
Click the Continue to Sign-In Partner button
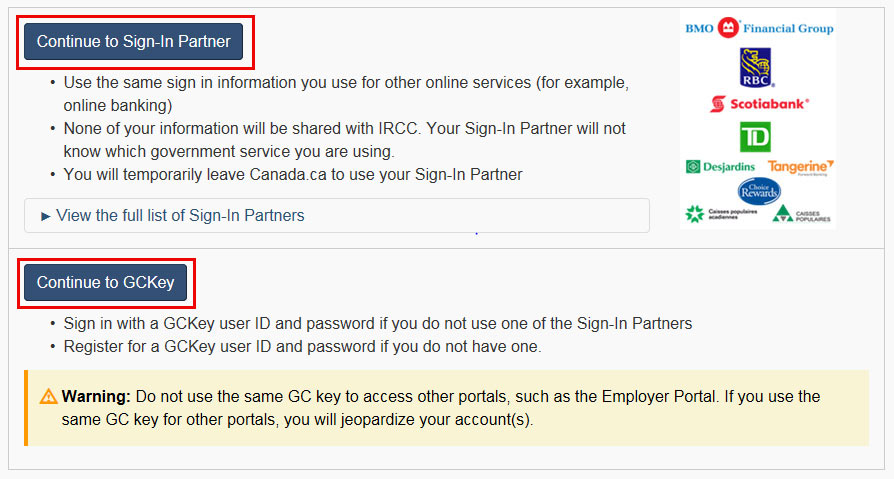click(x=133, y=42)
